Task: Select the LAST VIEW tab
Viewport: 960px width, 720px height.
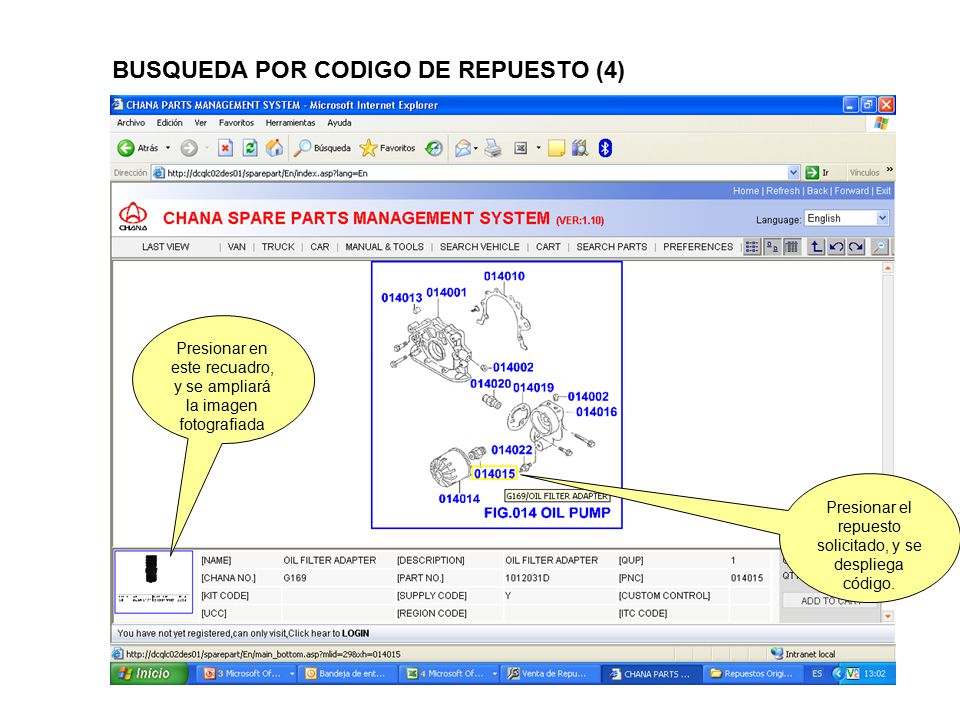Action: (x=165, y=247)
